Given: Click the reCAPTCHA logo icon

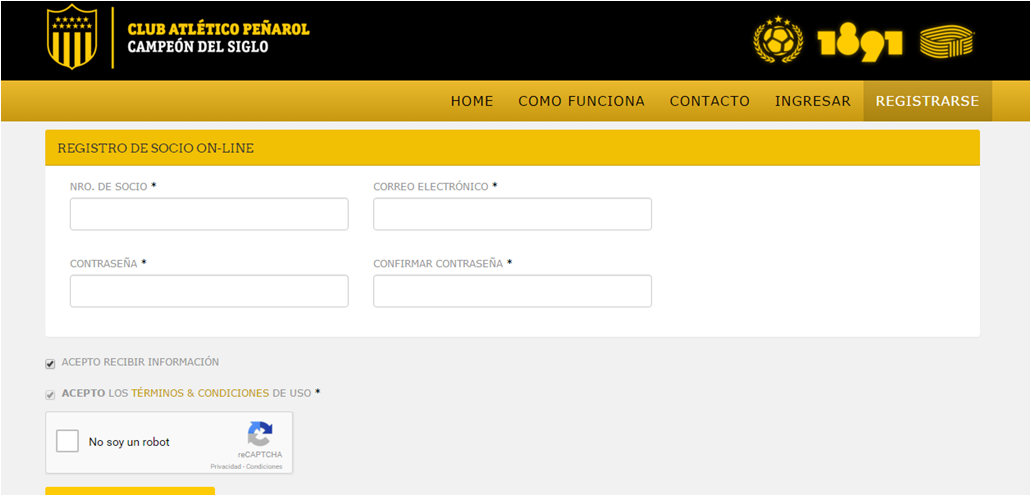Looking at the screenshot, I should 260,434.
